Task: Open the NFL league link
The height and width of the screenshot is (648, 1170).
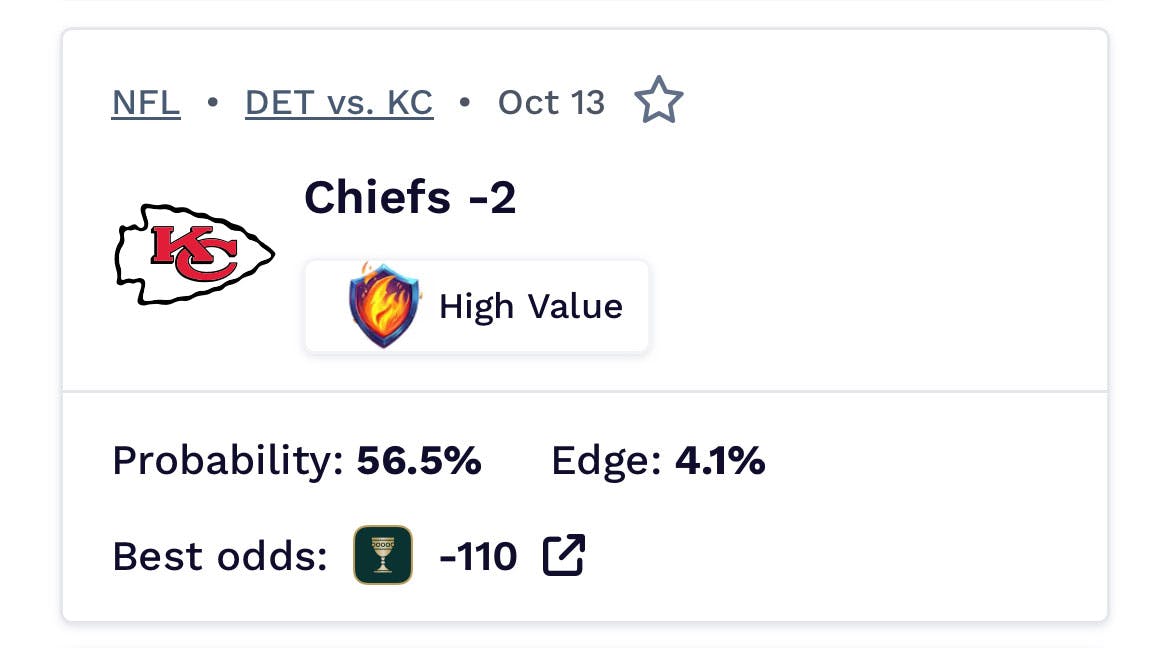Action: click(x=146, y=102)
